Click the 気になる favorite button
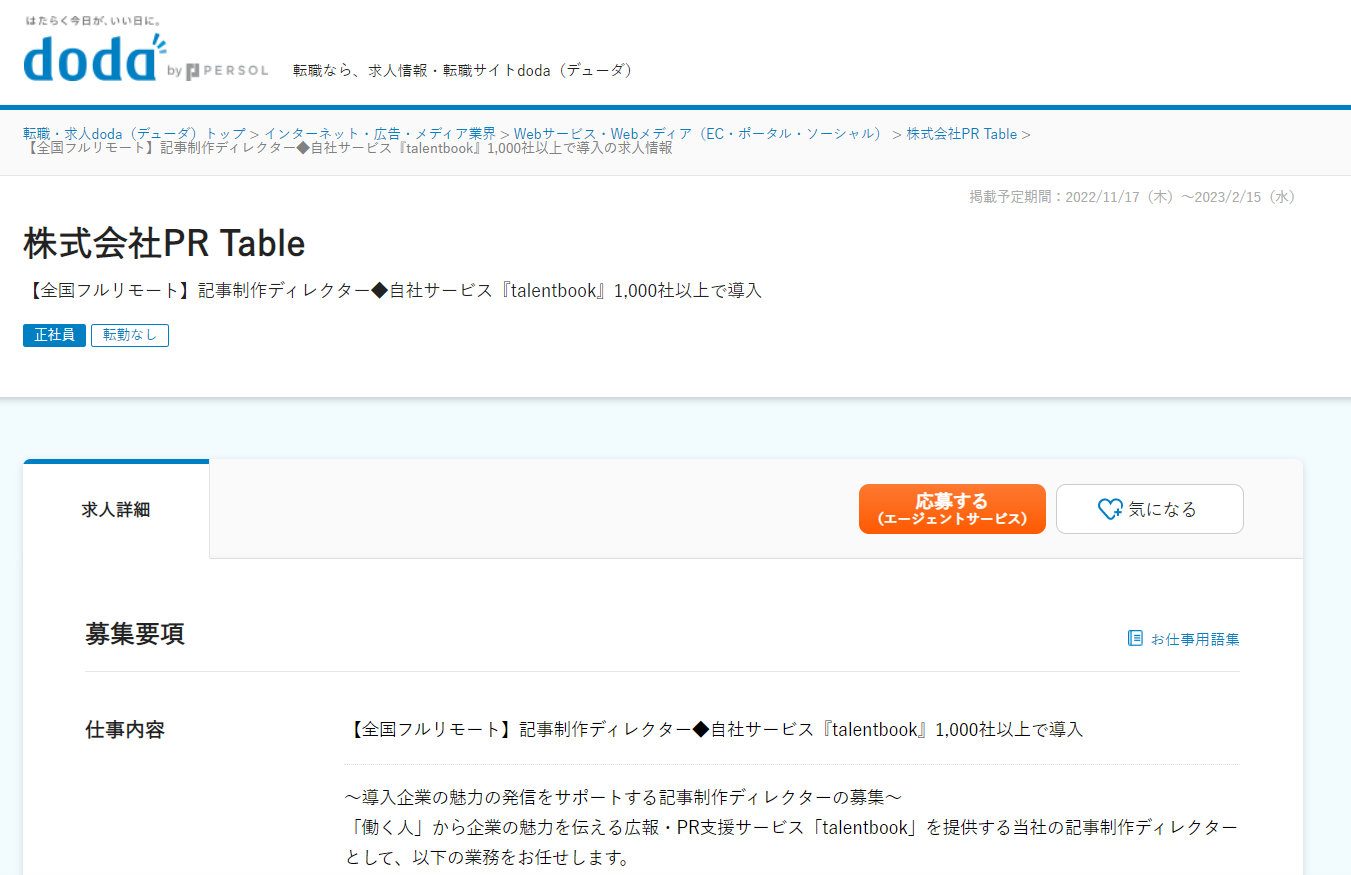This screenshot has height=875, width=1351. coord(1150,509)
